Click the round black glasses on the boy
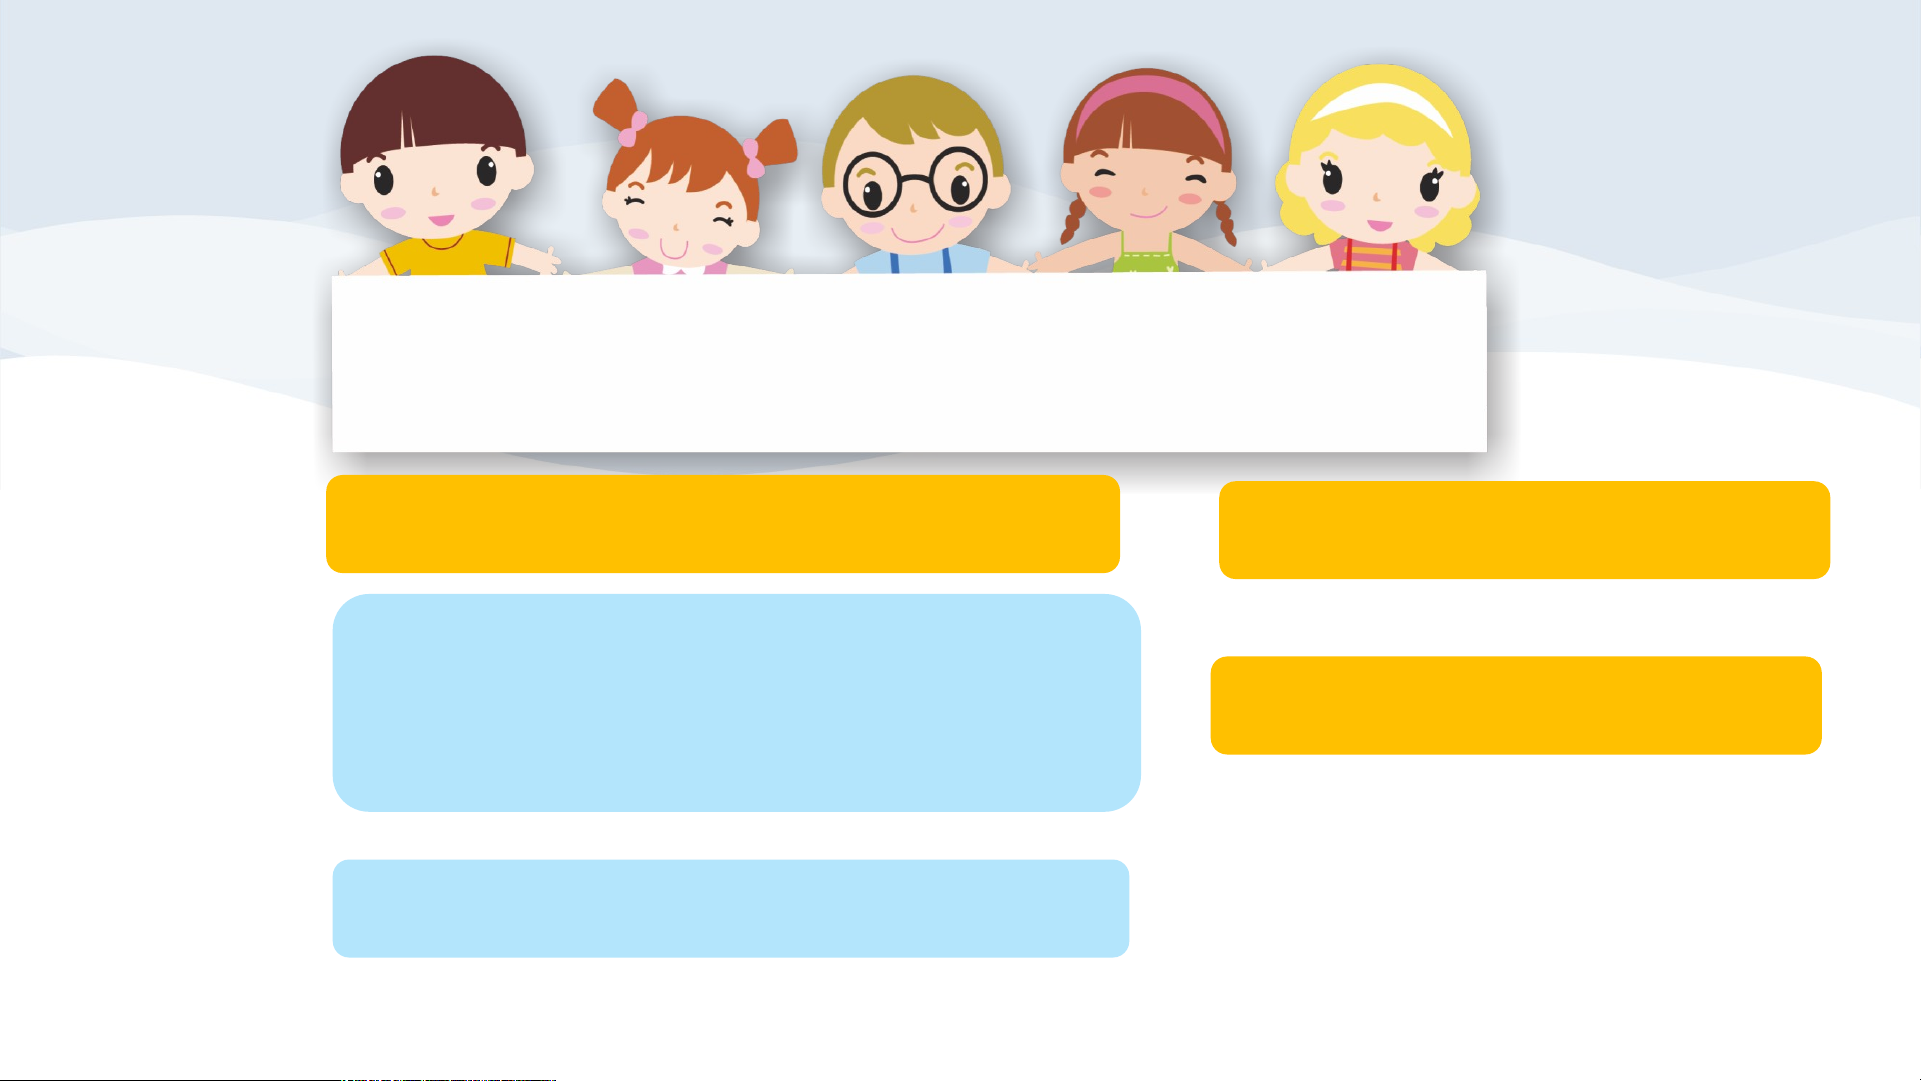 (x=915, y=184)
